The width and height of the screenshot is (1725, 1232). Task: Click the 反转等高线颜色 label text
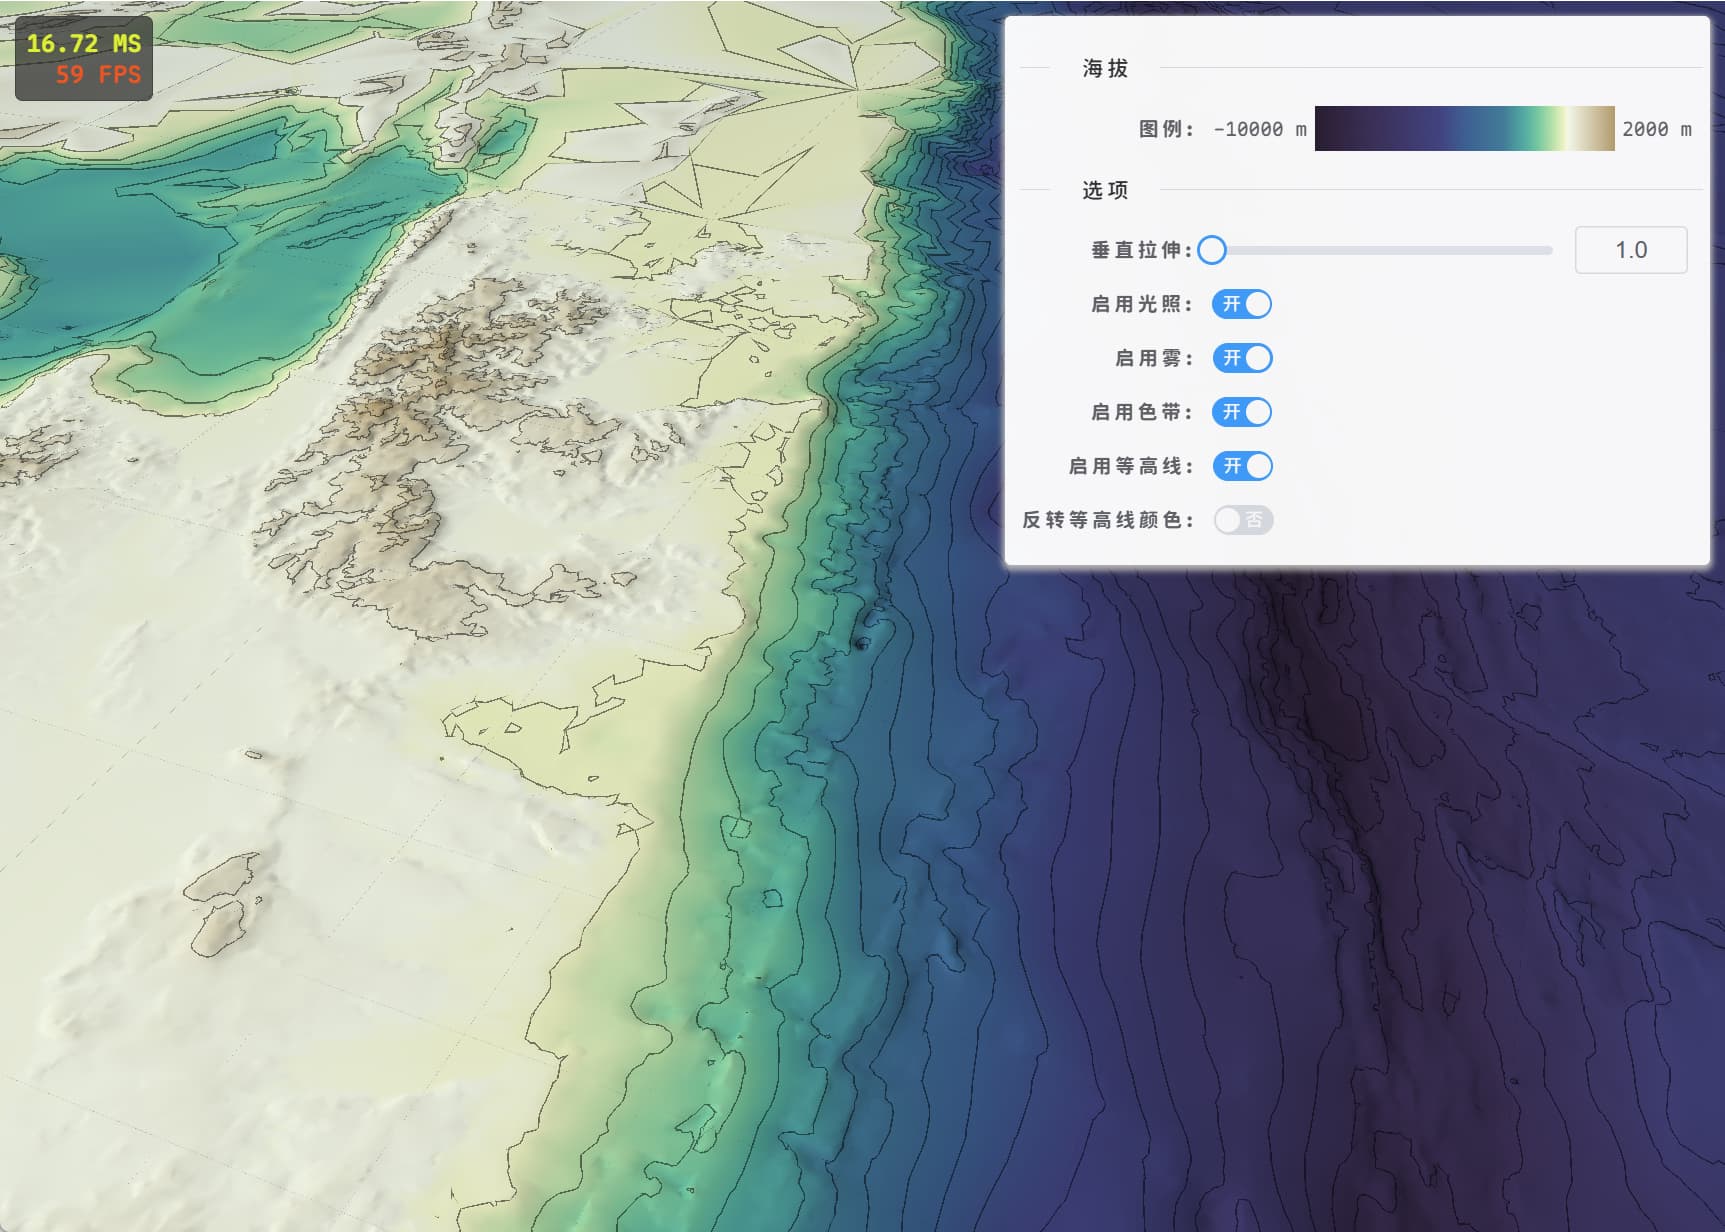tap(1107, 520)
